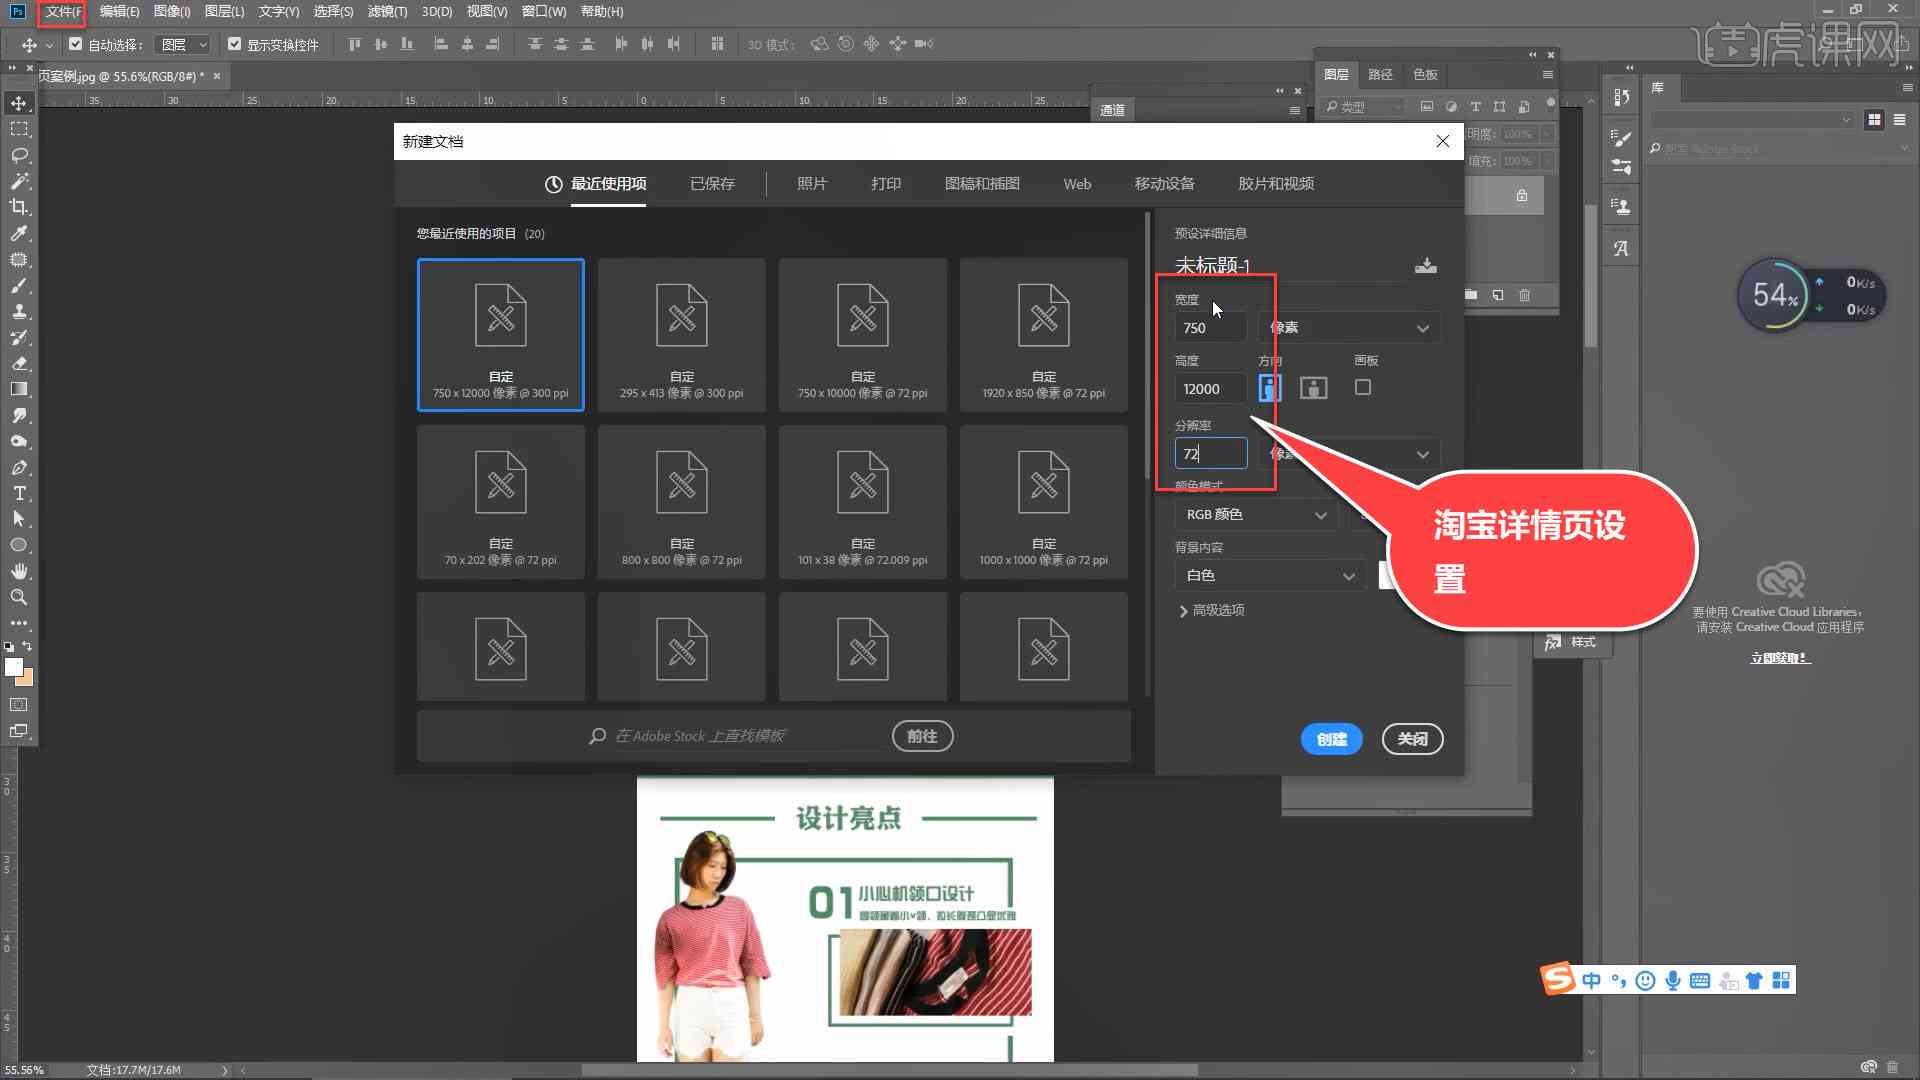Click the 关闭 button
Viewport: 1920px width, 1080px height.
pyautogui.click(x=1412, y=739)
